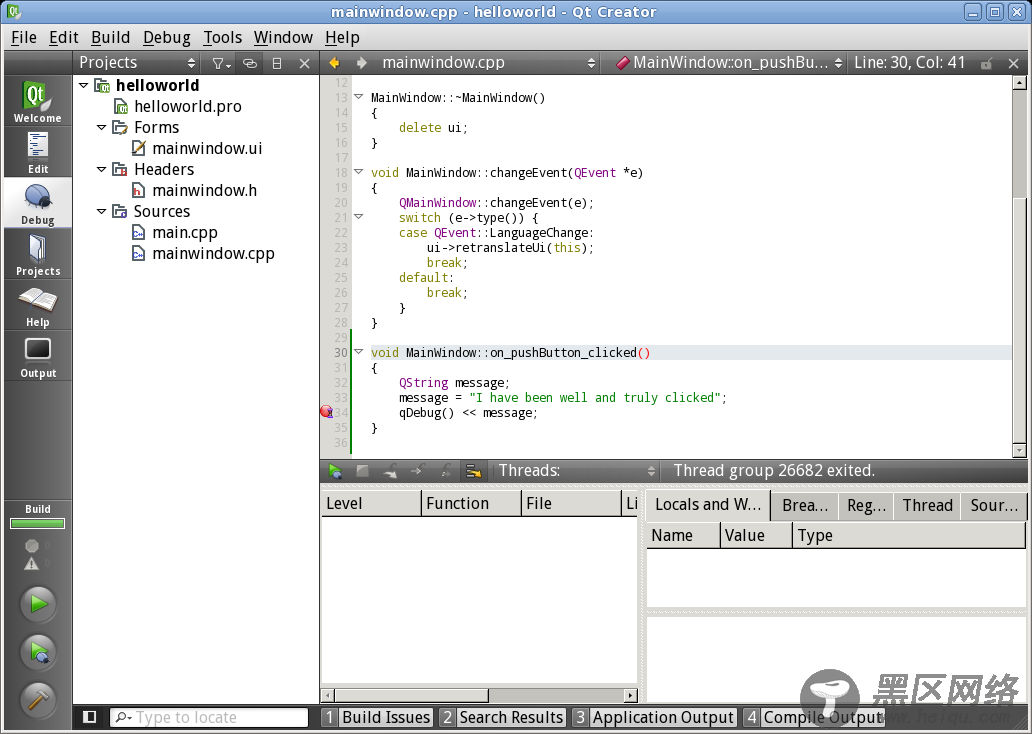Viewport: 1032px width, 734px height.
Task: Open the Welcome mode
Action: (38, 101)
